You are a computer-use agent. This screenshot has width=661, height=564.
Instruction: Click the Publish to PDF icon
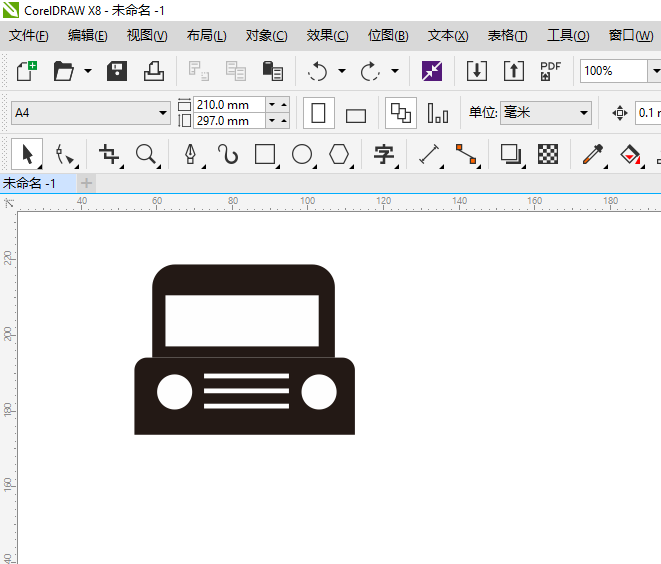(550, 71)
